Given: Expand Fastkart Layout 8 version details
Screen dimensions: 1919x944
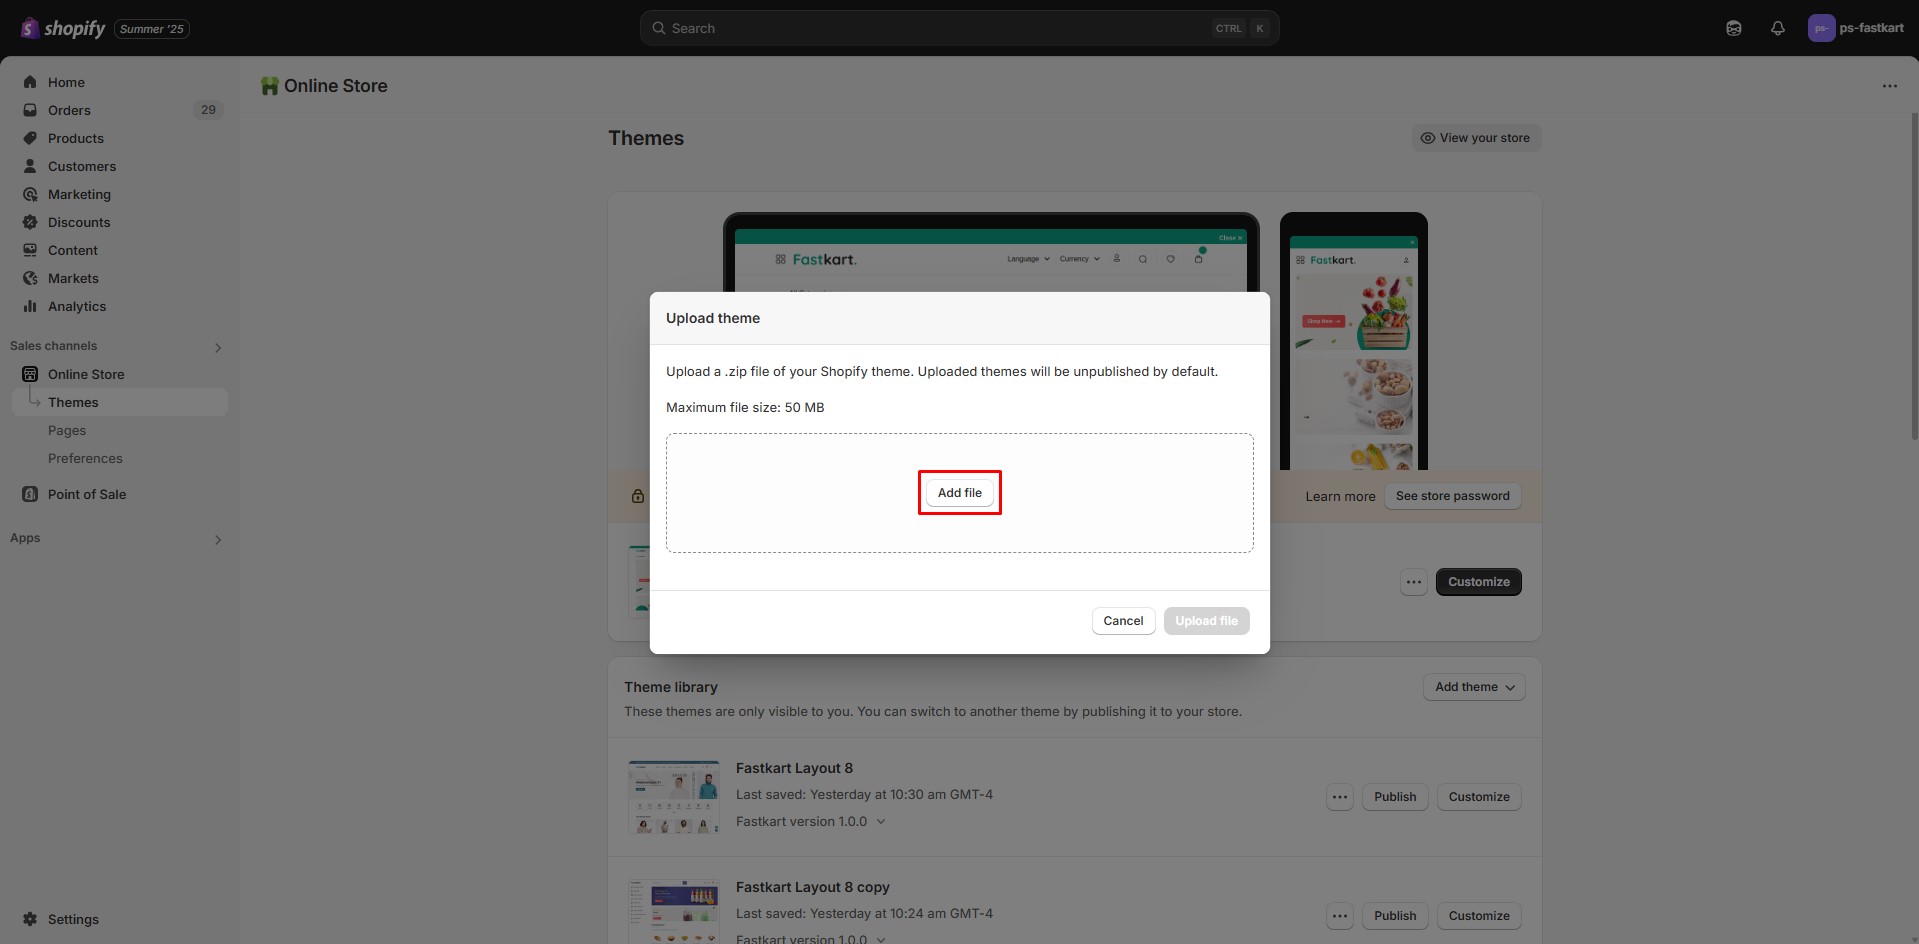Looking at the screenshot, I should [x=881, y=822].
